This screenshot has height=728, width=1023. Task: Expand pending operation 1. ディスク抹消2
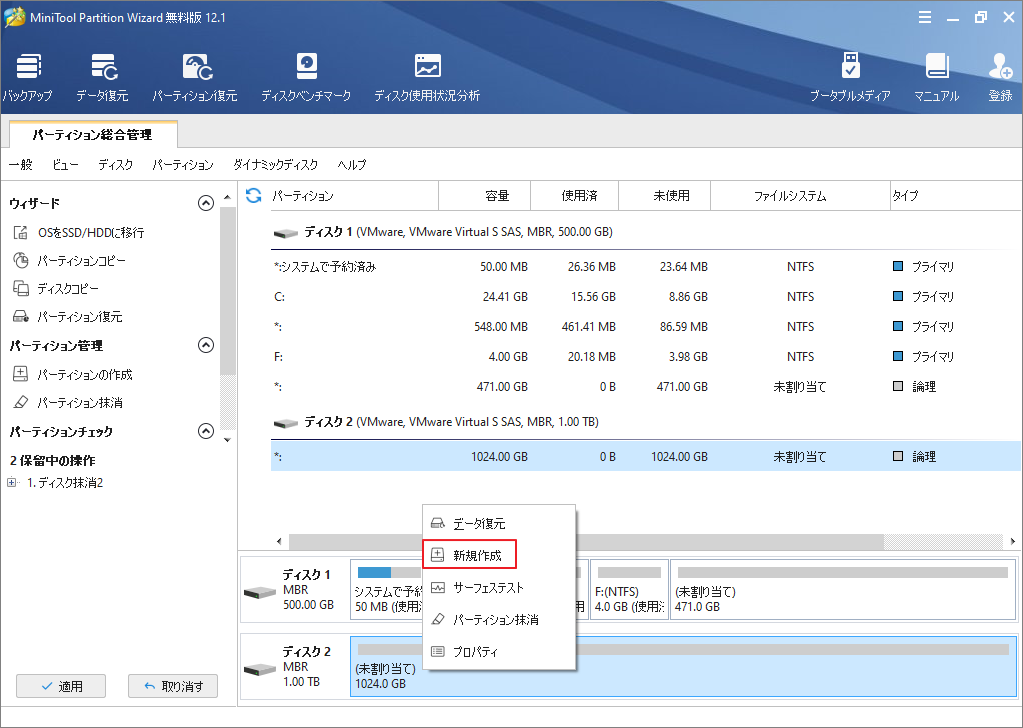[x=11, y=483]
